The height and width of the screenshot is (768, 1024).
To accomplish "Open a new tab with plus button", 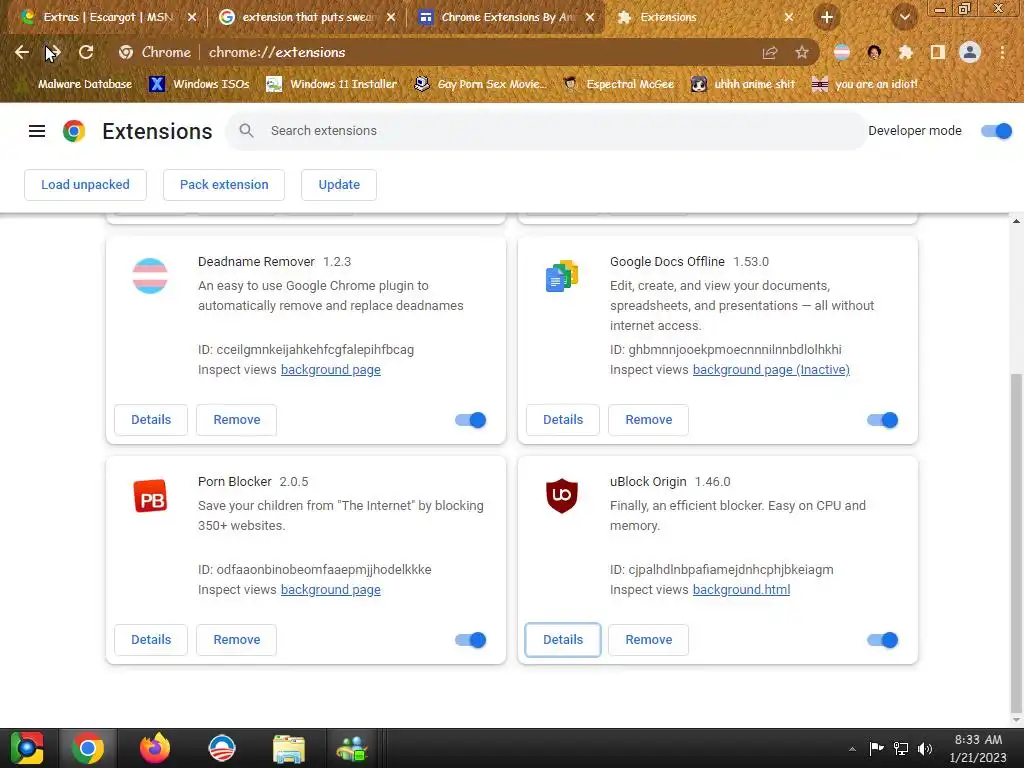I will point(827,18).
